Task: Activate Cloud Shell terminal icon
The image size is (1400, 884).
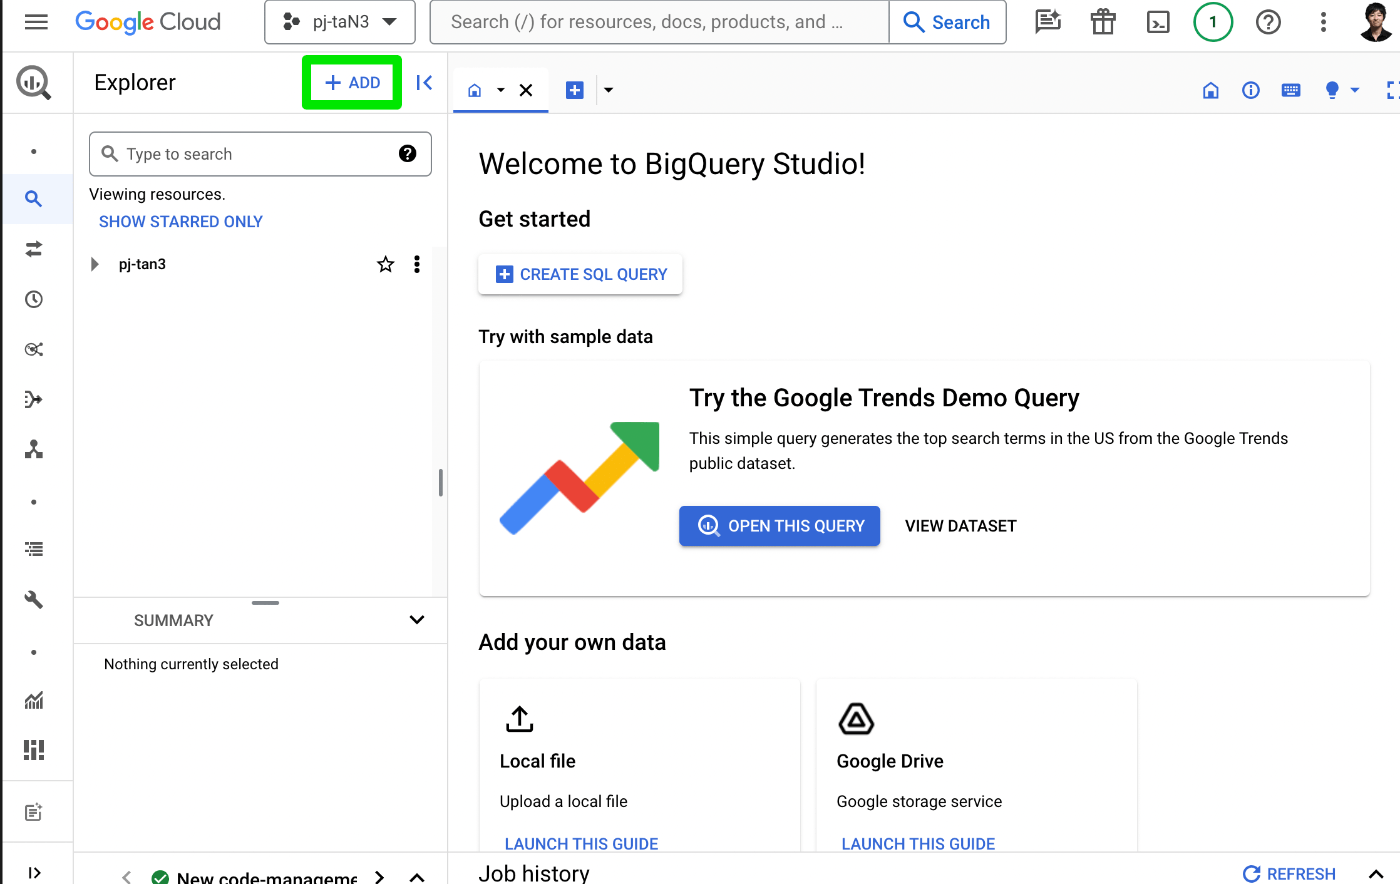Action: point(1158,22)
